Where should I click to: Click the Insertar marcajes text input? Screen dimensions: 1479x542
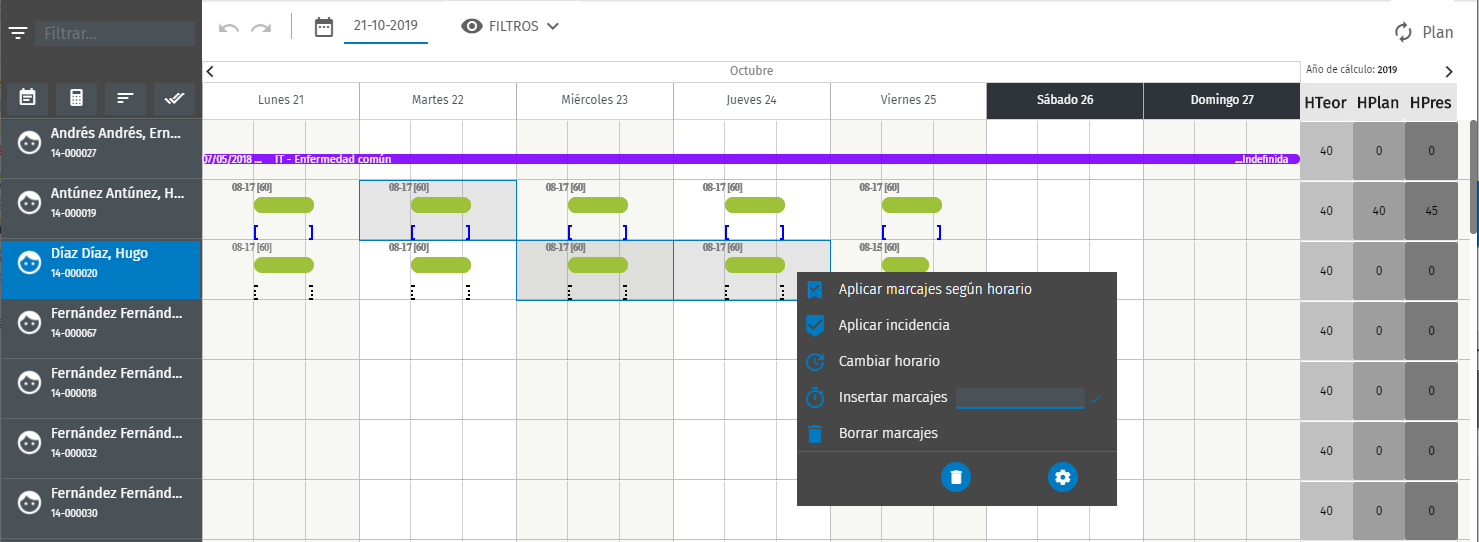pos(1020,398)
